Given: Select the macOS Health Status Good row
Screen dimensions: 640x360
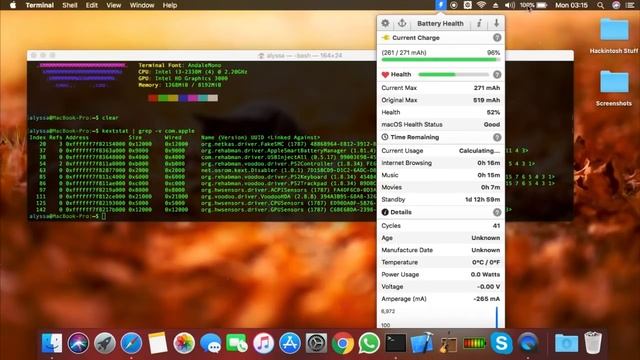Looking at the screenshot, I should (x=440, y=124).
